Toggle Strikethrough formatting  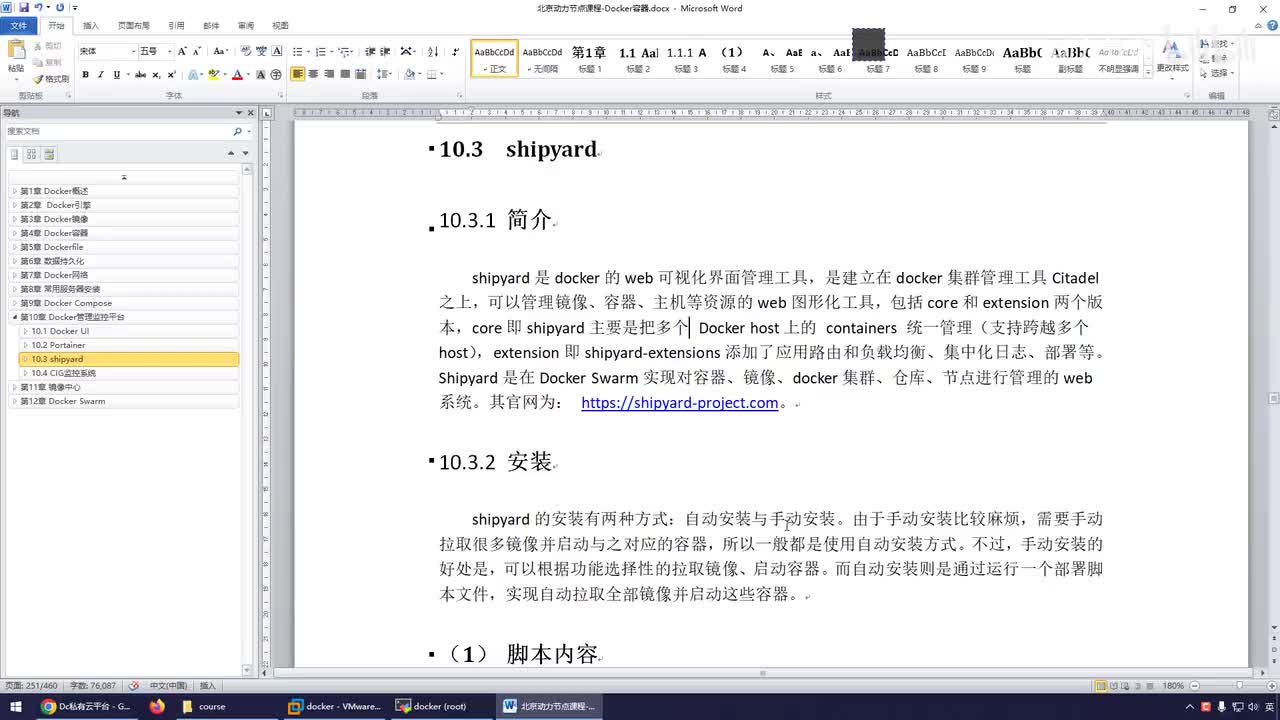(140, 74)
